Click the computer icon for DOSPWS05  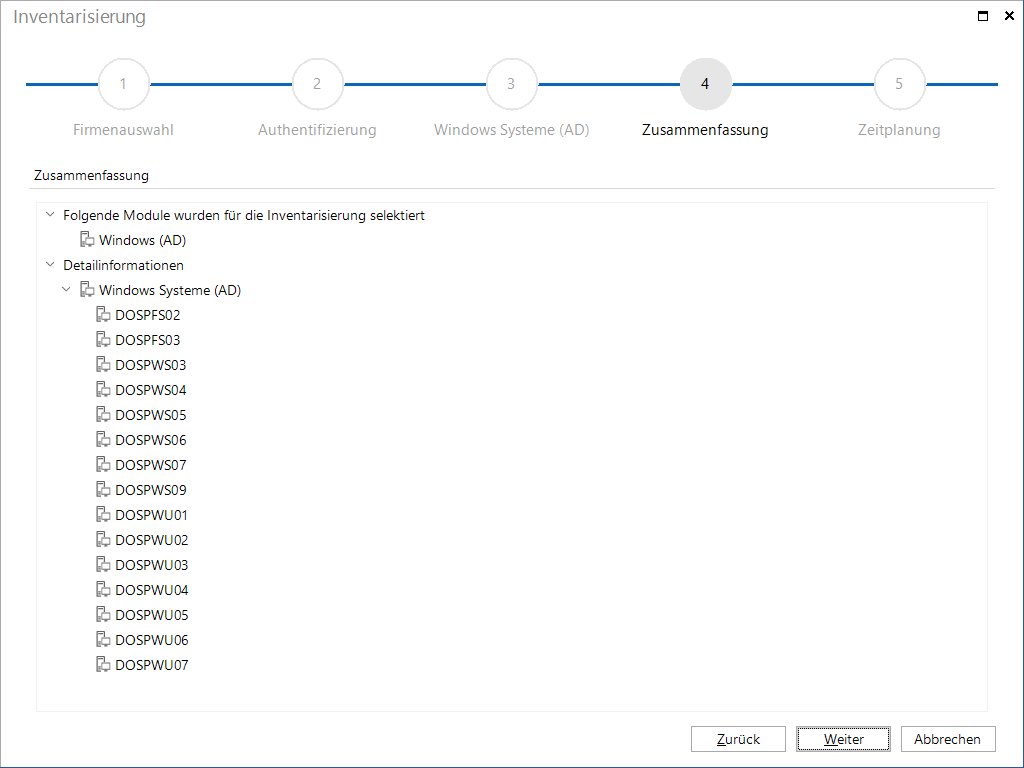tap(103, 415)
